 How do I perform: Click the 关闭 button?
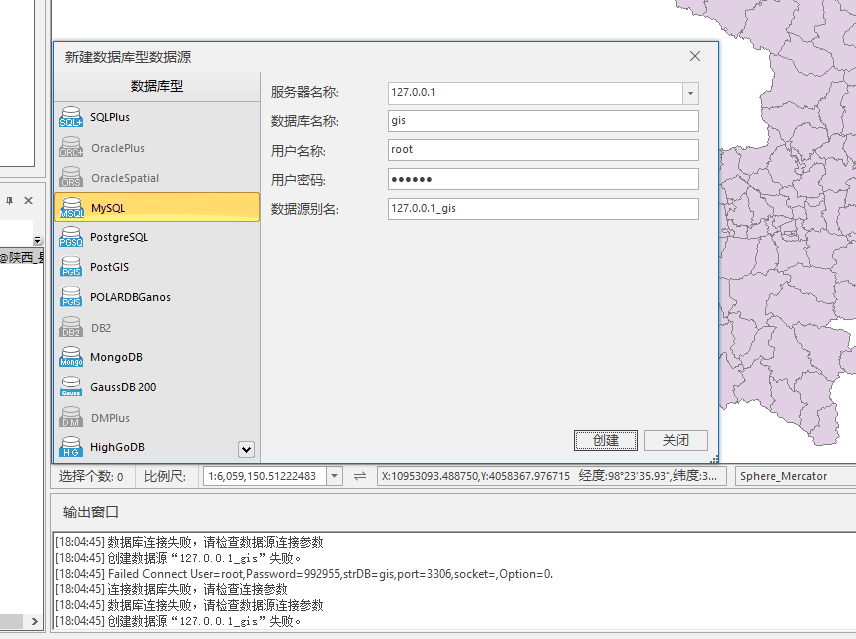tap(675, 440)
